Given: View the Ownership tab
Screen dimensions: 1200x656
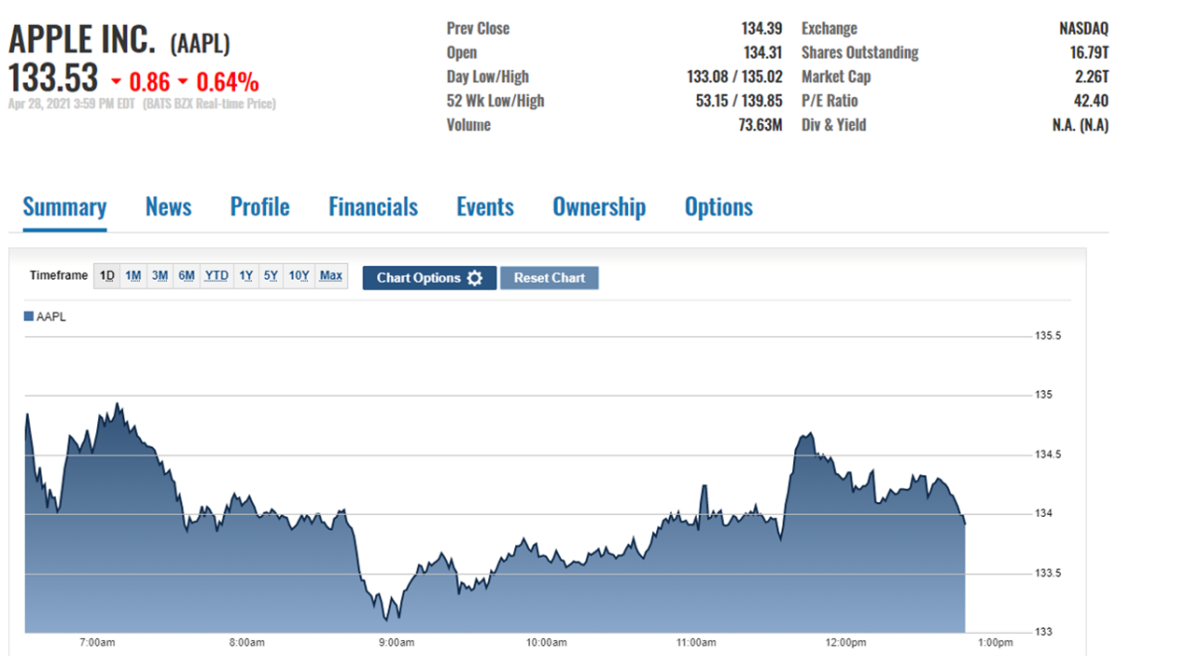Looking at the screenshot, I should pyautogui.click(x=599, y=207).
